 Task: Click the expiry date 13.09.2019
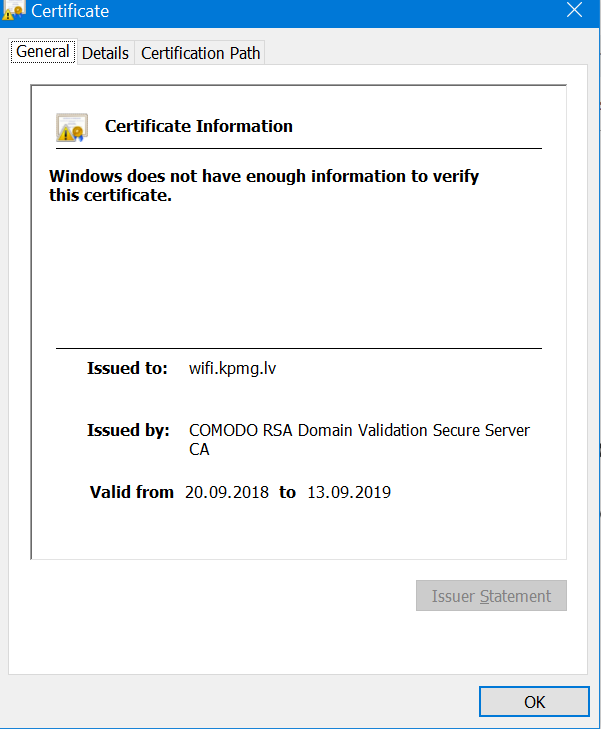point(349,492)
